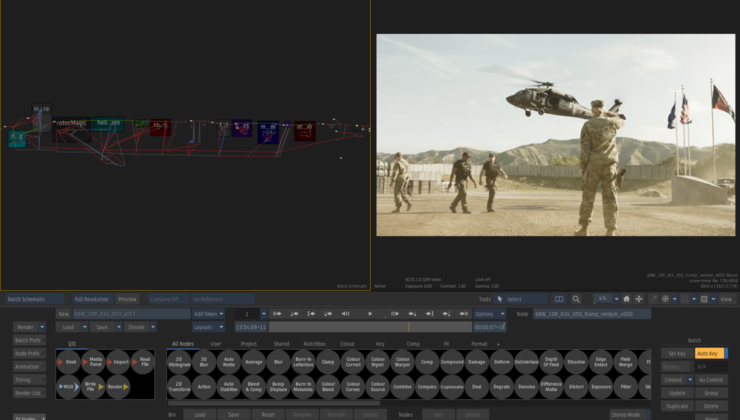Image resolution: width=740 pixels, height=420 pixels.
Task: Click the Depth Of Field node
Action: coord(551,361)
